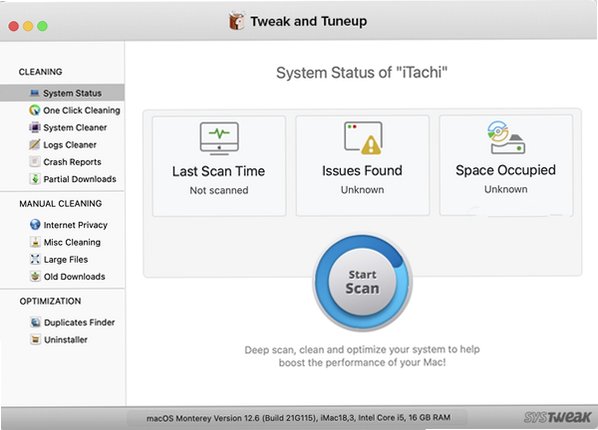The width and height of the screenshot is (598, 430).
Task: Click the System Status of "iTachi" heading
Action: point(362,72)
